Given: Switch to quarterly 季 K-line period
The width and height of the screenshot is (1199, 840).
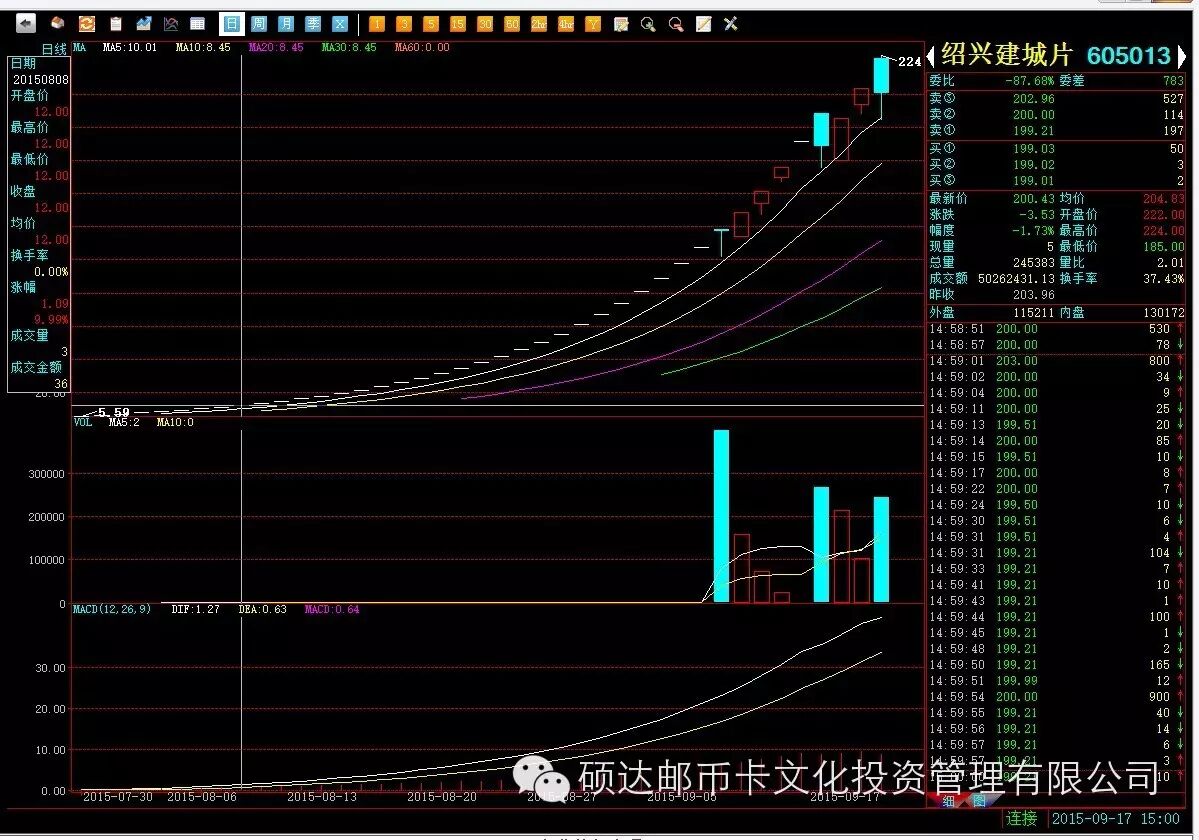Looking at the screenshot, I should click(x=313, y=24).
